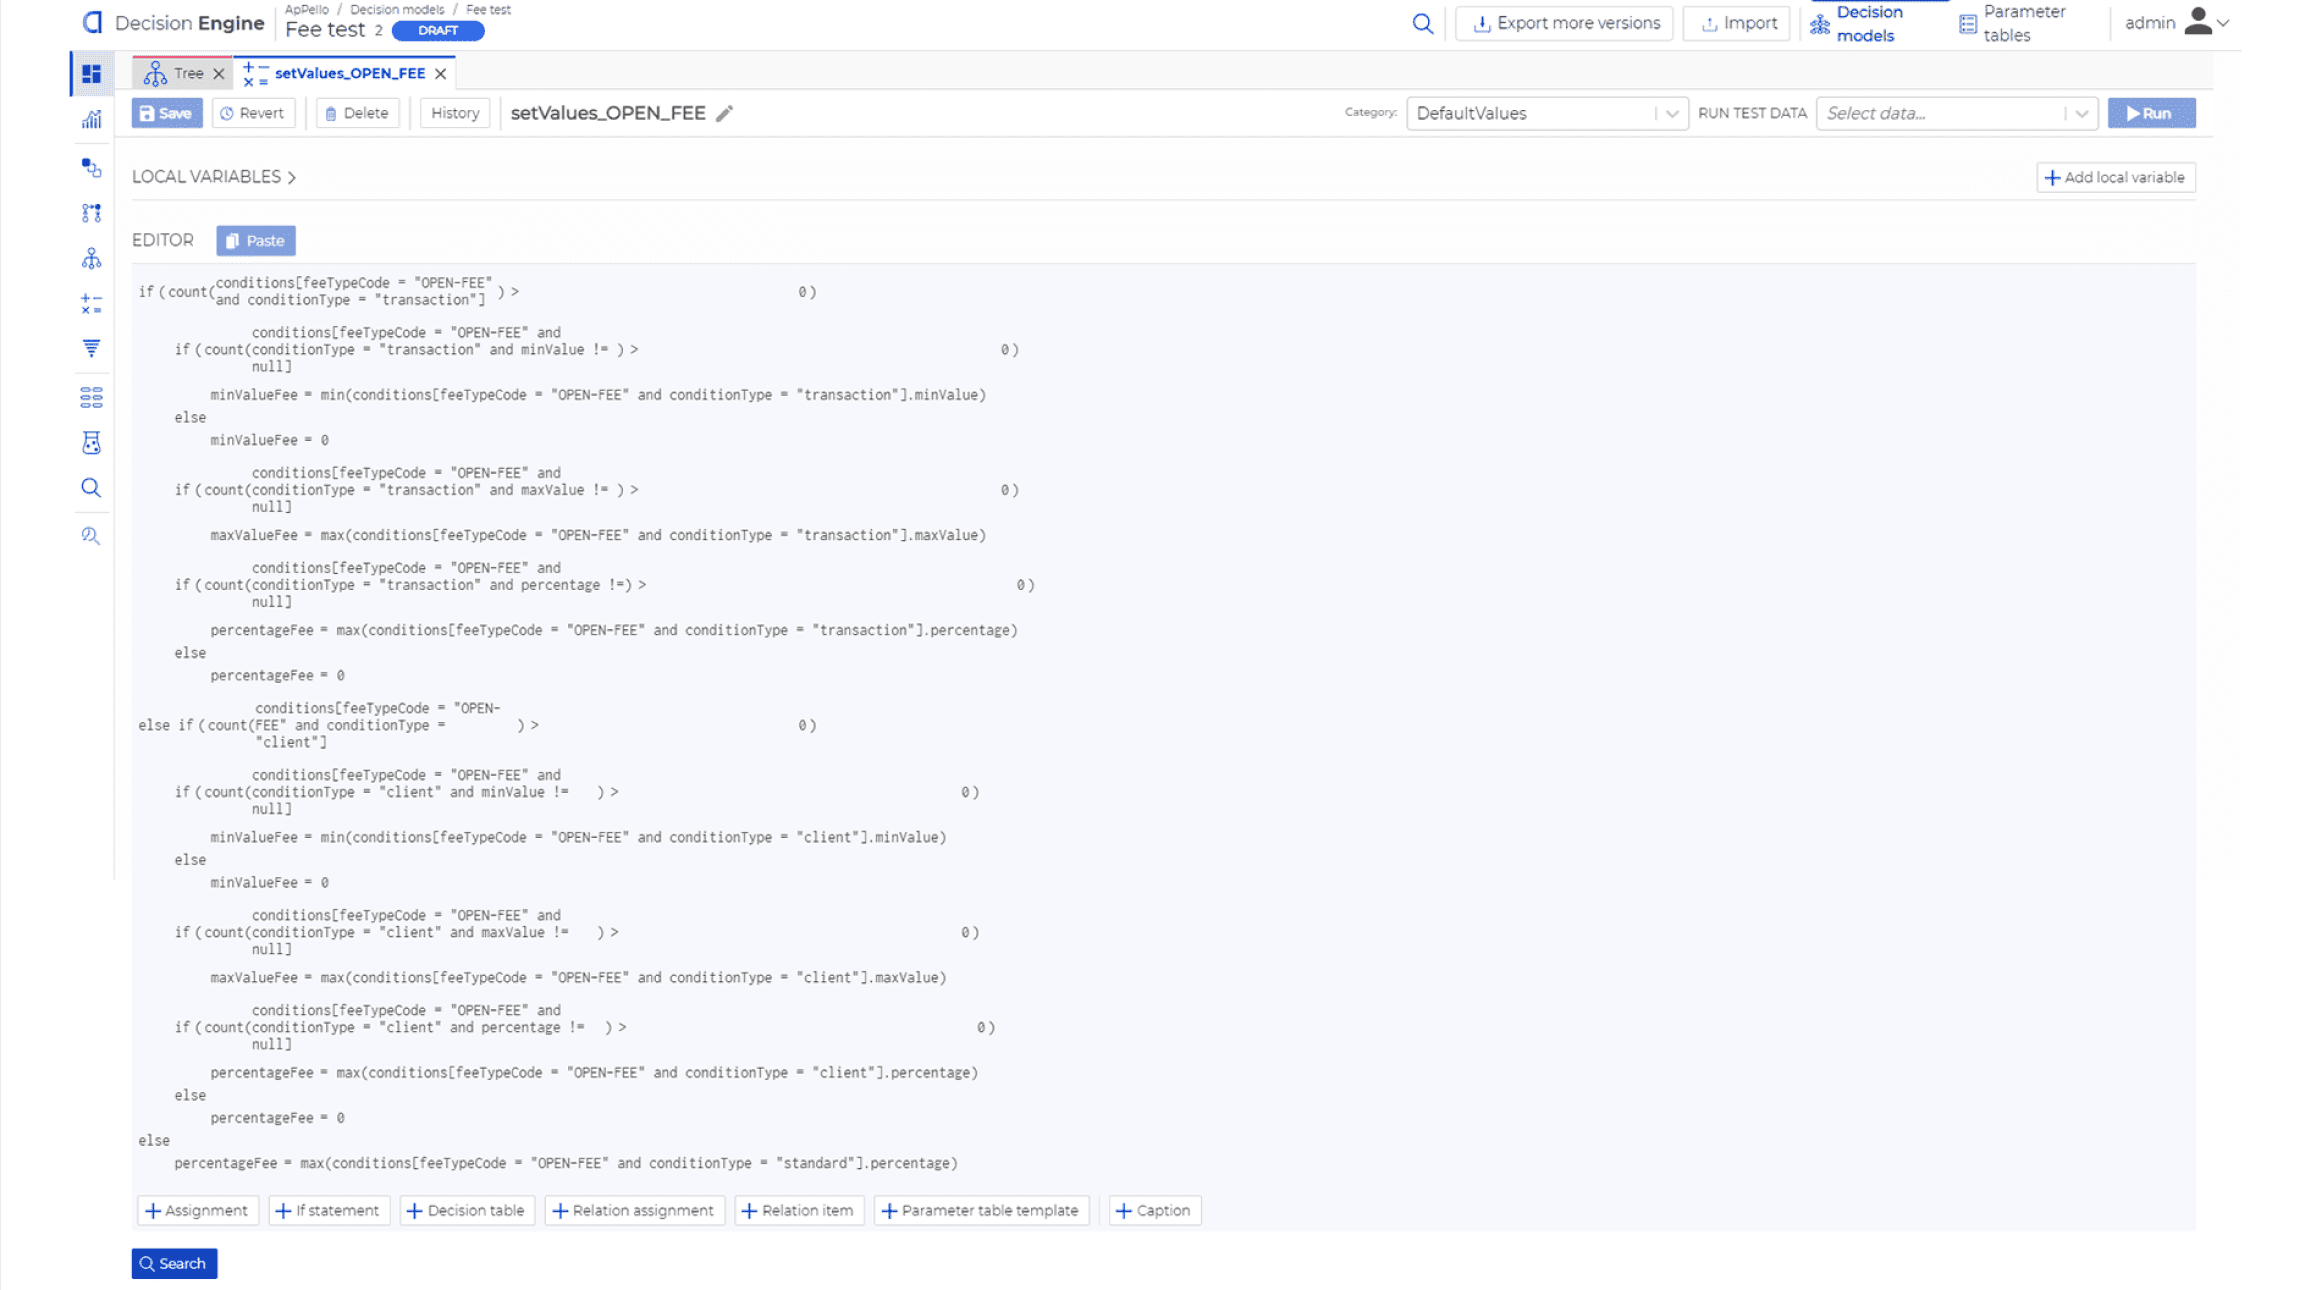Click the Decision models icon in sidebar
This screenshot has width=2316, height=1290.
[91, 257]
